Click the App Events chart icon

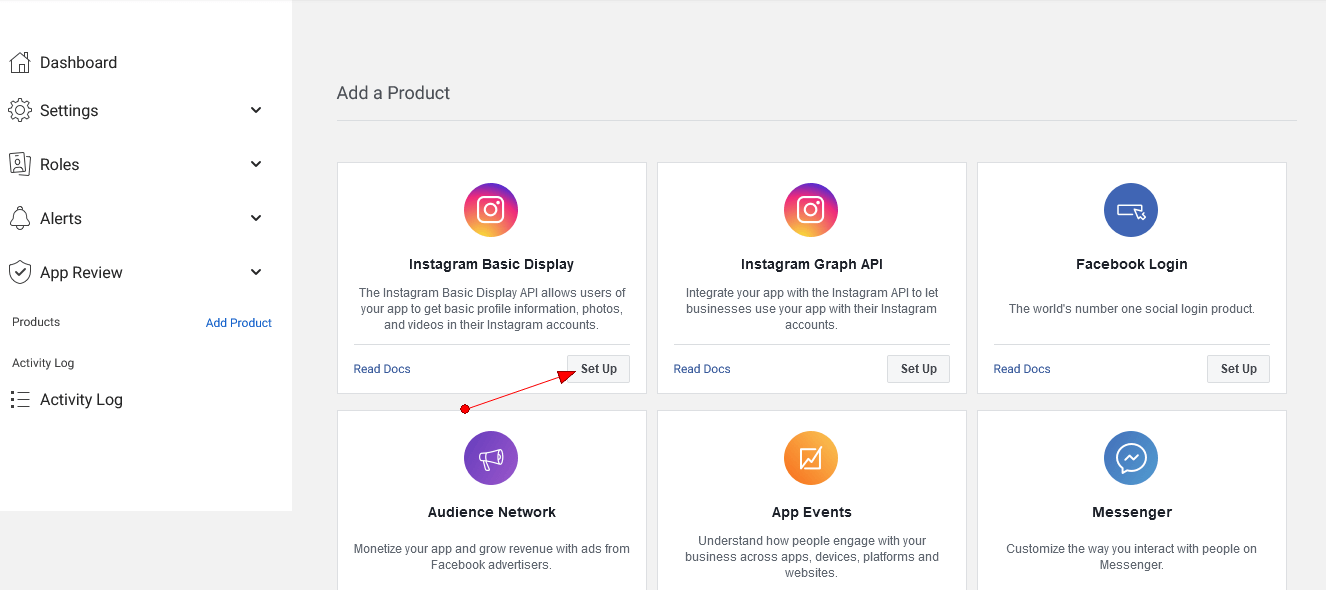[811, 458]
